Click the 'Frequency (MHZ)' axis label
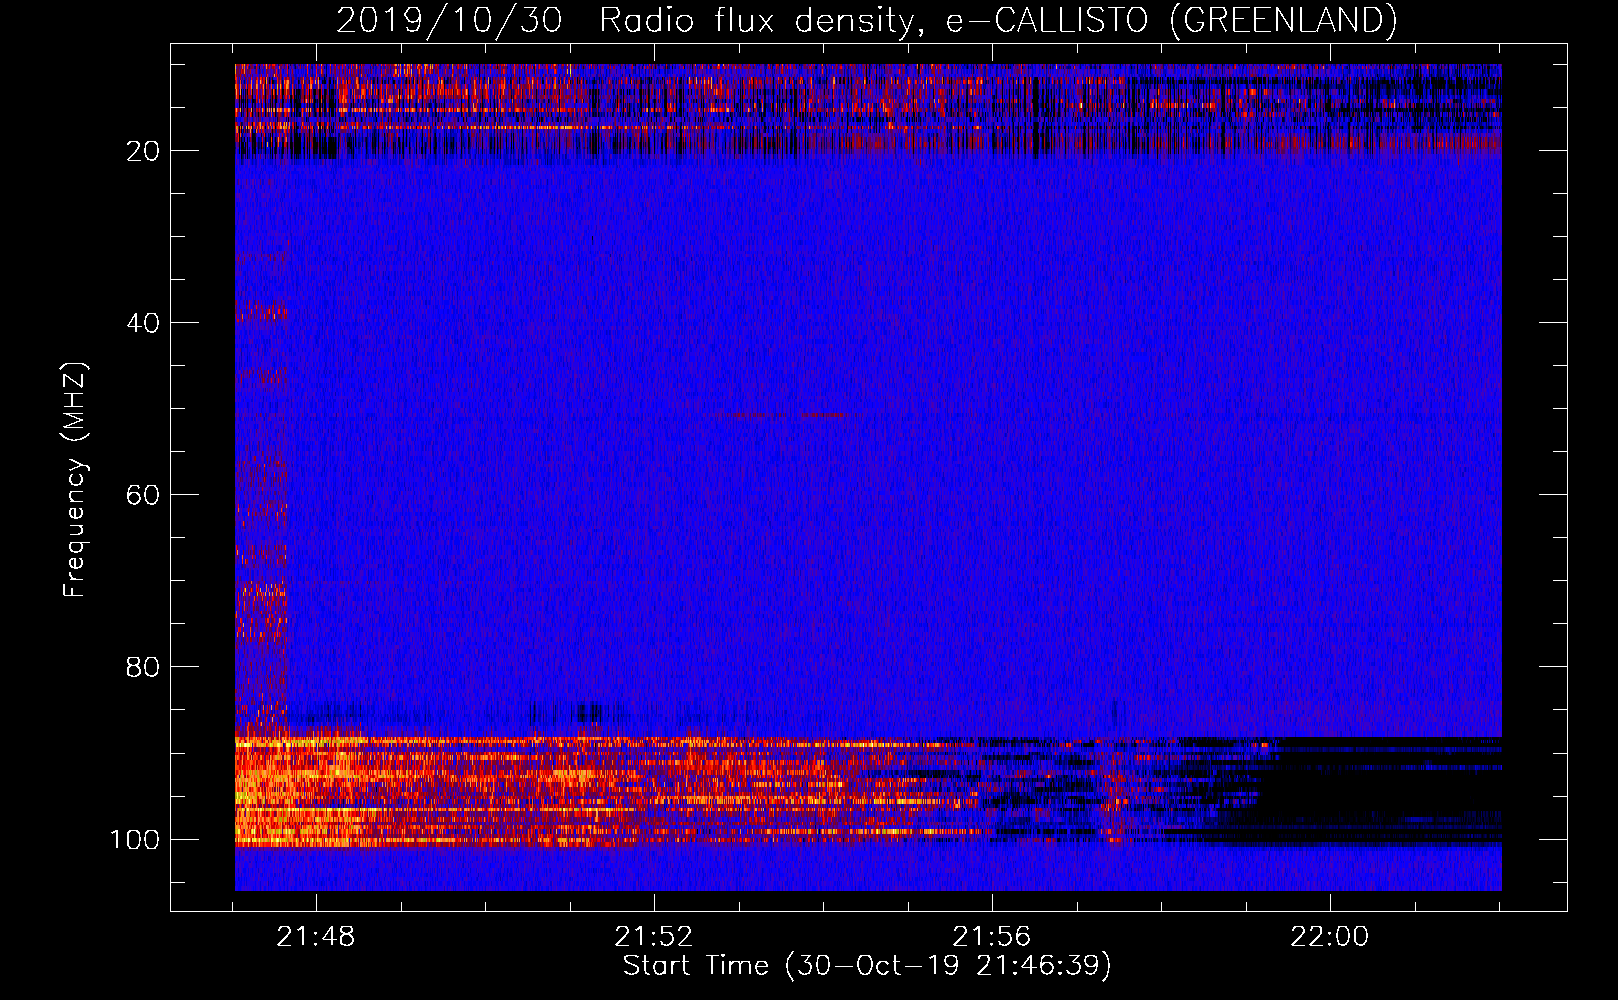The height and width of the screenshot is (1000, 1618). click(75, 480)
